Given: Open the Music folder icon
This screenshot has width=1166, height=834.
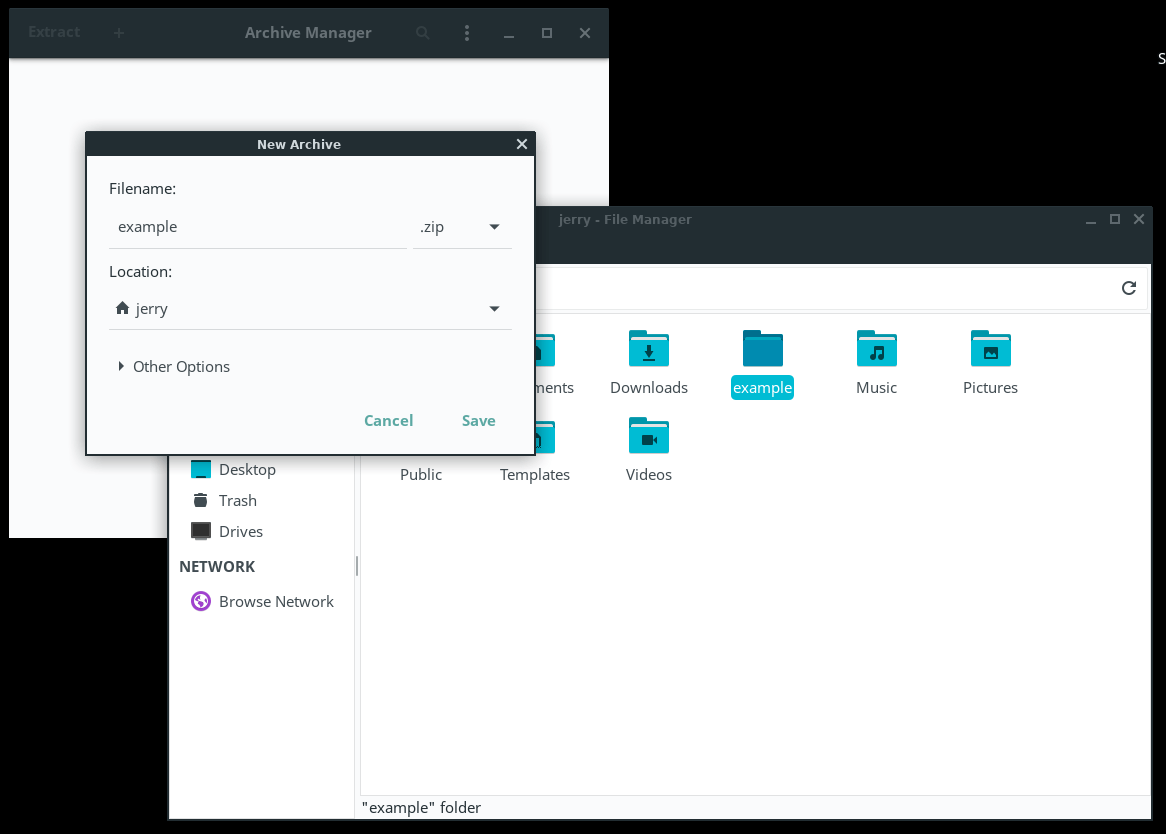Looking at the screenshot, I should tap(876, 349).
